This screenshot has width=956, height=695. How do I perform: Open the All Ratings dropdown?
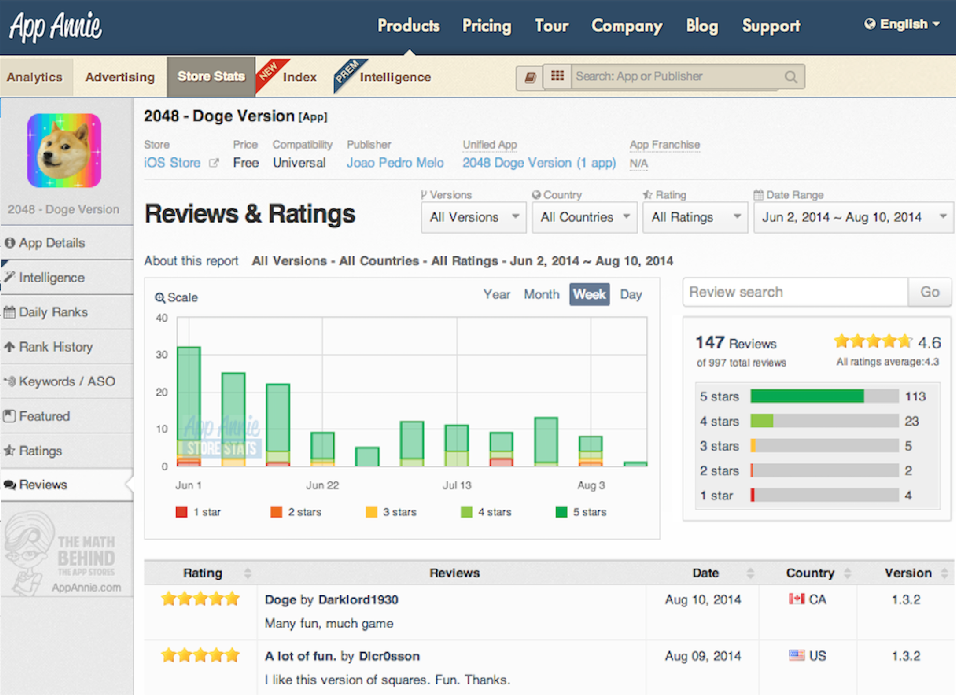pos(695,218)
